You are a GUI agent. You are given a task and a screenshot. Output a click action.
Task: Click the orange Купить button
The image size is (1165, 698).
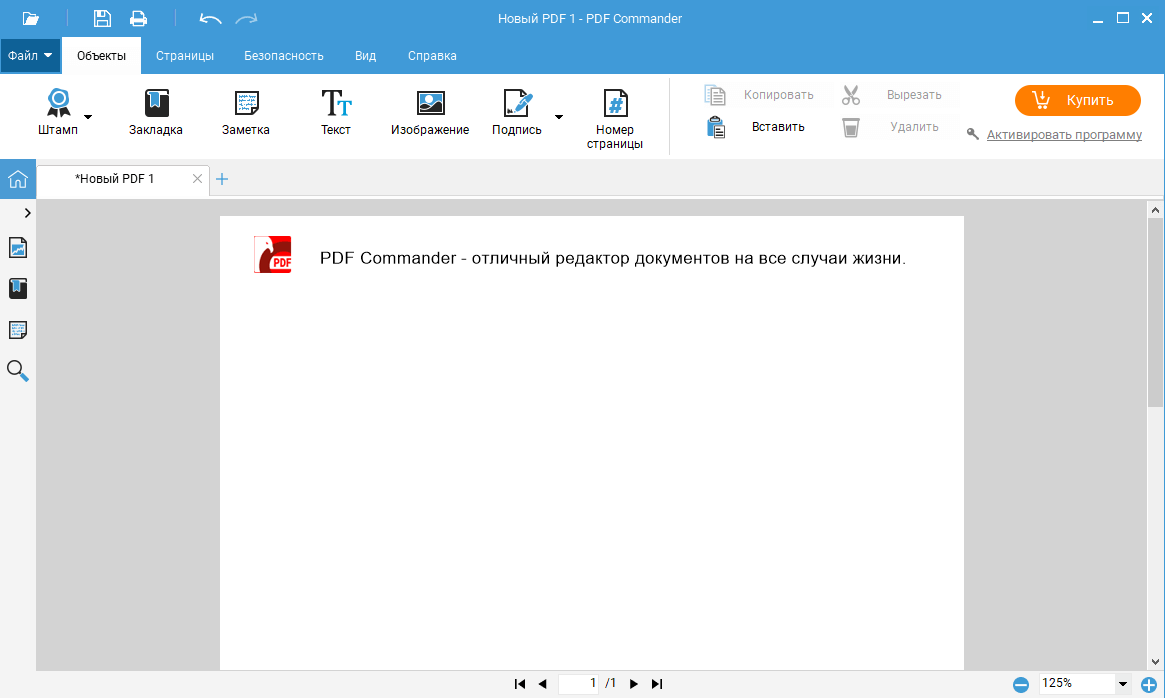point(1077,100)
